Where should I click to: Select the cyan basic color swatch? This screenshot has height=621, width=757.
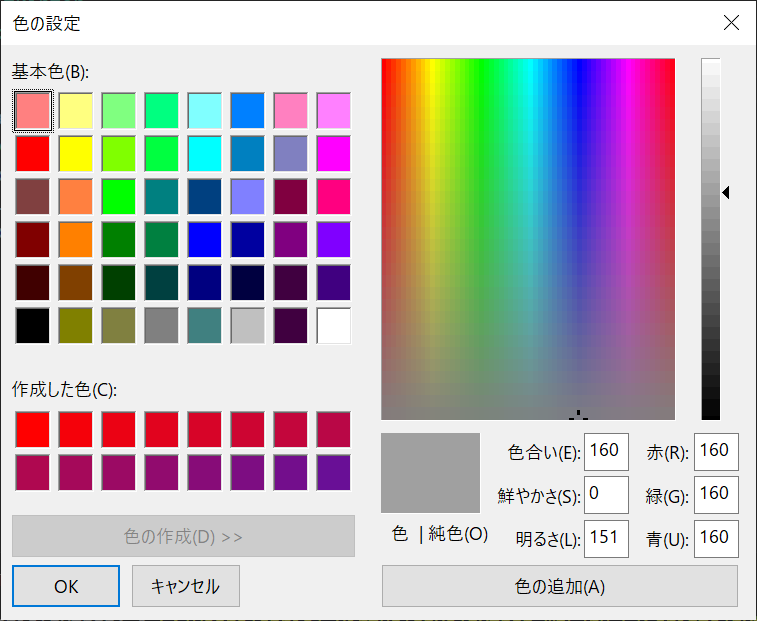point(205,154)
